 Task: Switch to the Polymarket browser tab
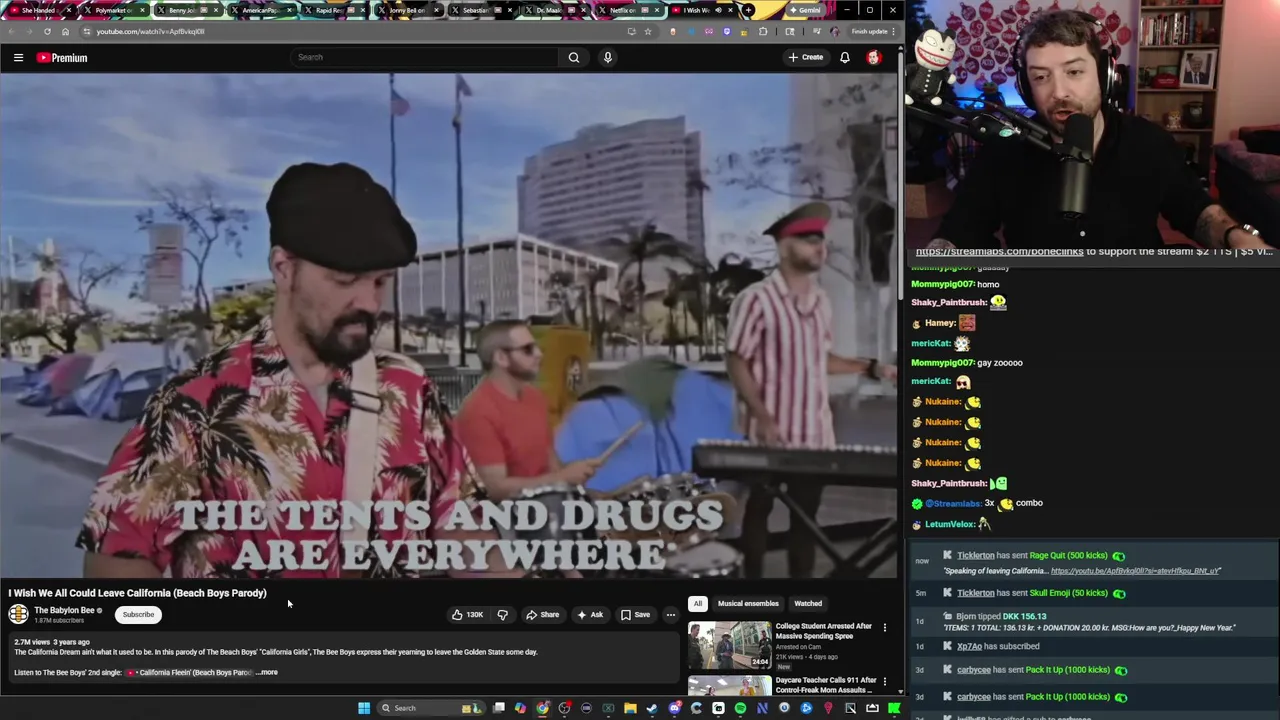tap(113, 10)
